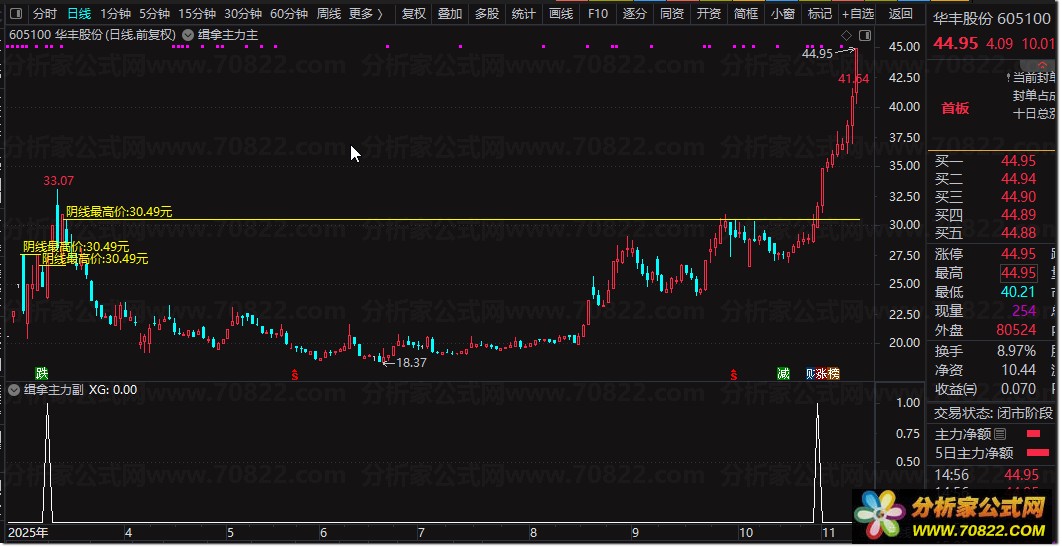Screen dimensions: 1062x547
Task: Open the 多股 multi-stock view
Action: point(486,14)
